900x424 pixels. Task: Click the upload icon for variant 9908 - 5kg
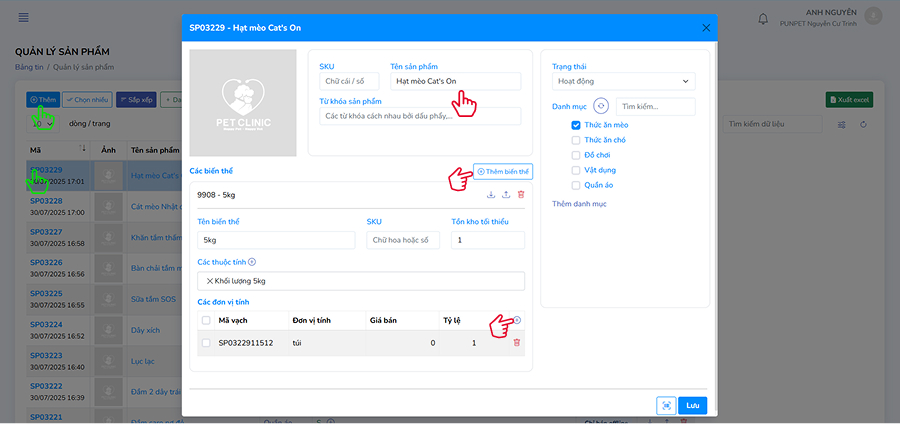pyautogui.click(x=506, y=195)
